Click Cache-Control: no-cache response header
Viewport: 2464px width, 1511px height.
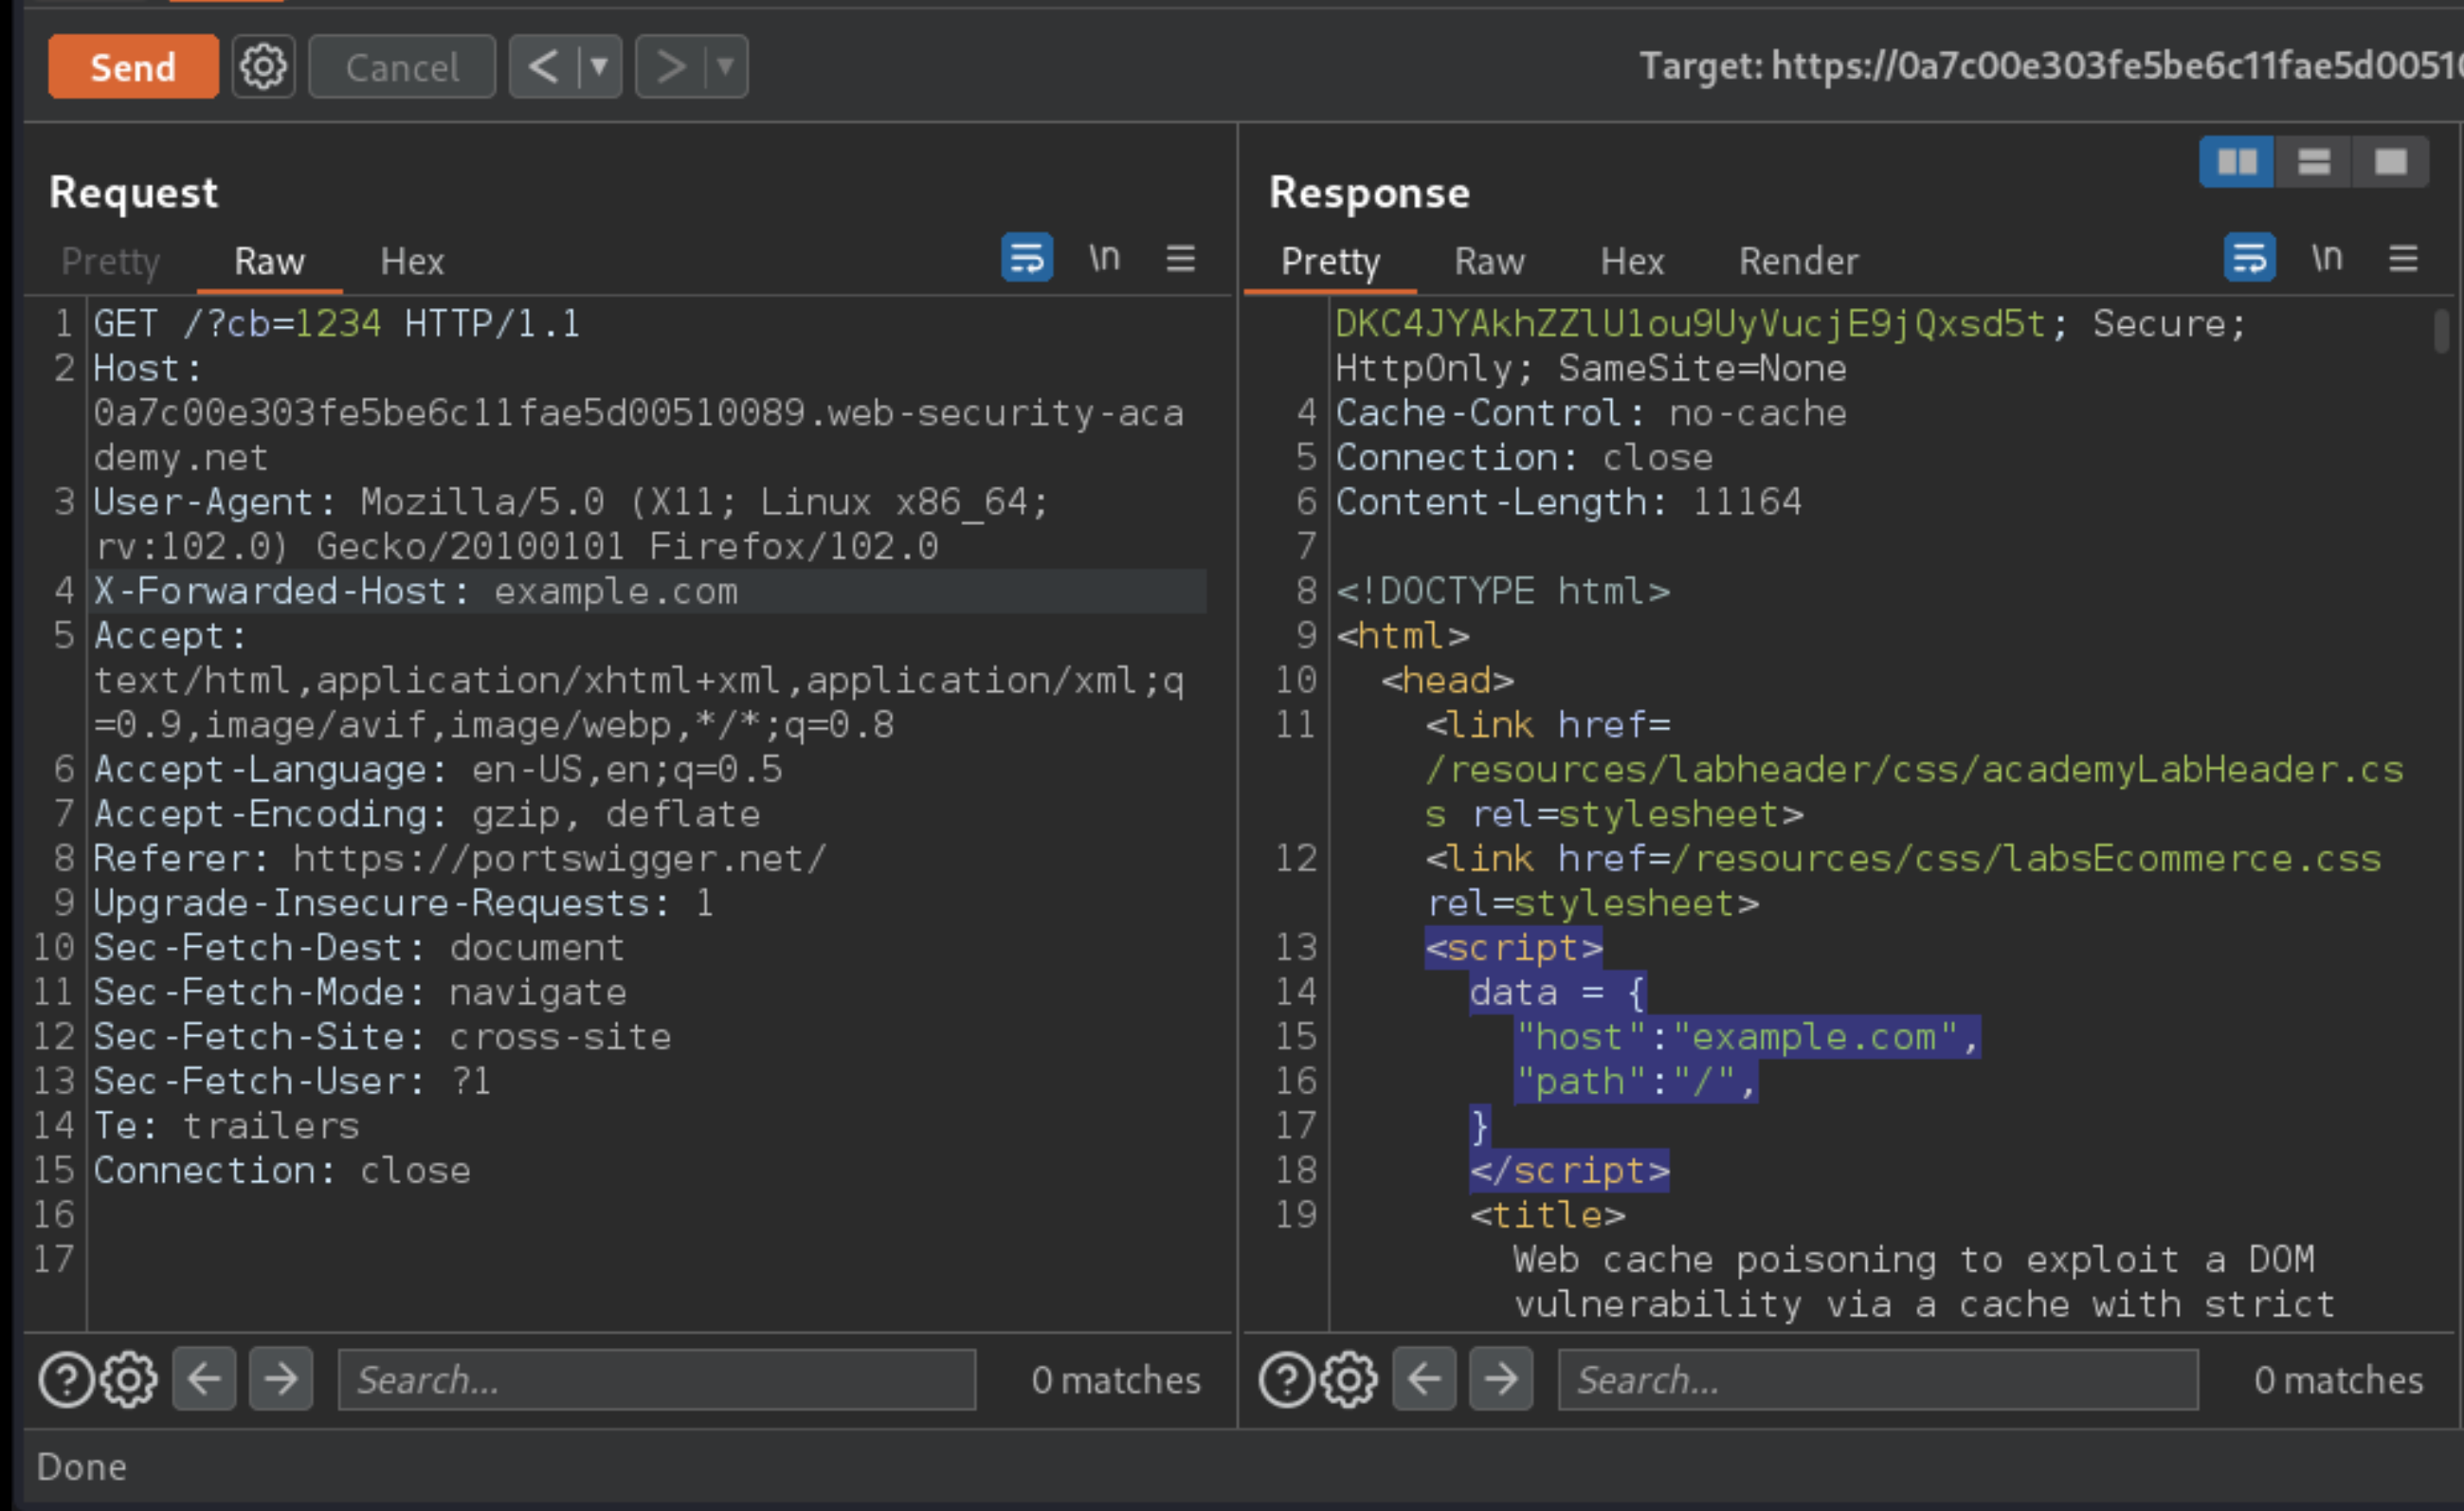[x=1591, y=413]
